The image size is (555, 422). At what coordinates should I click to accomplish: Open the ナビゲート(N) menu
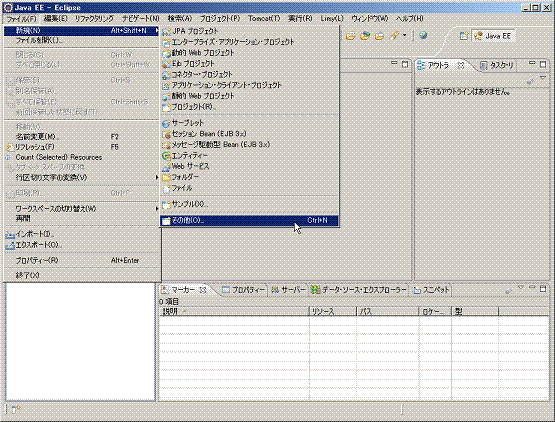coord(141,19)
